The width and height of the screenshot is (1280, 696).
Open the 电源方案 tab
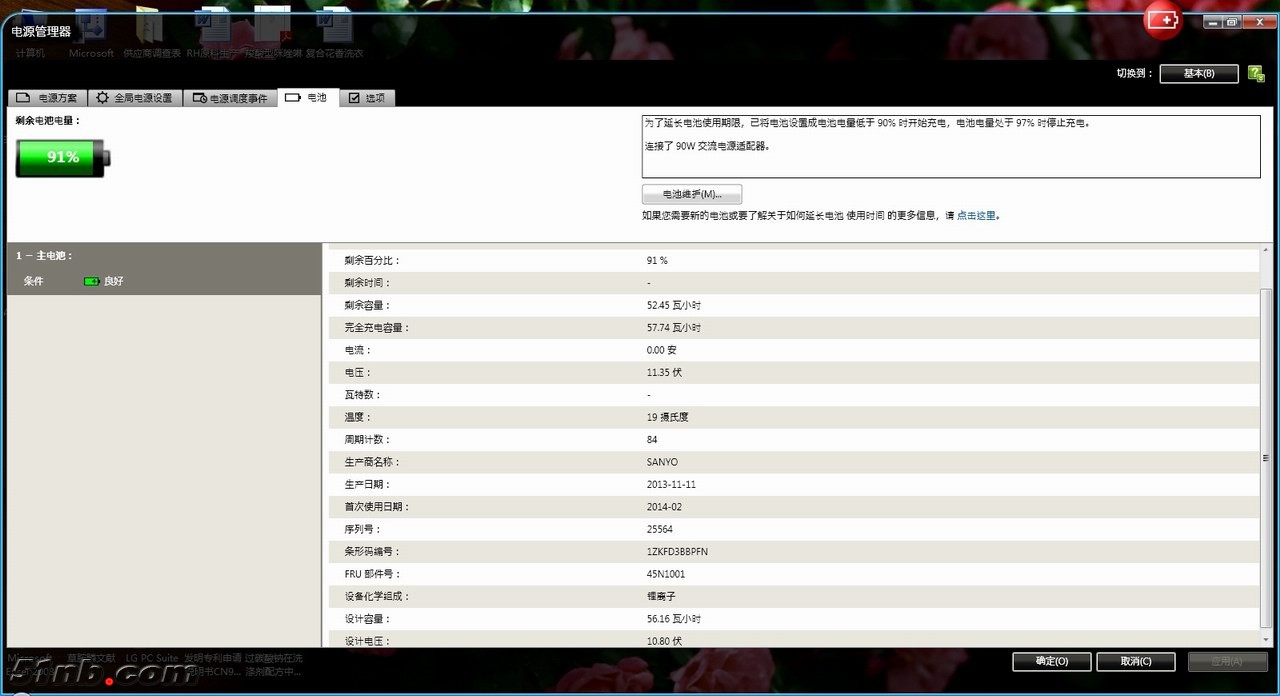[x=47, y=98]
